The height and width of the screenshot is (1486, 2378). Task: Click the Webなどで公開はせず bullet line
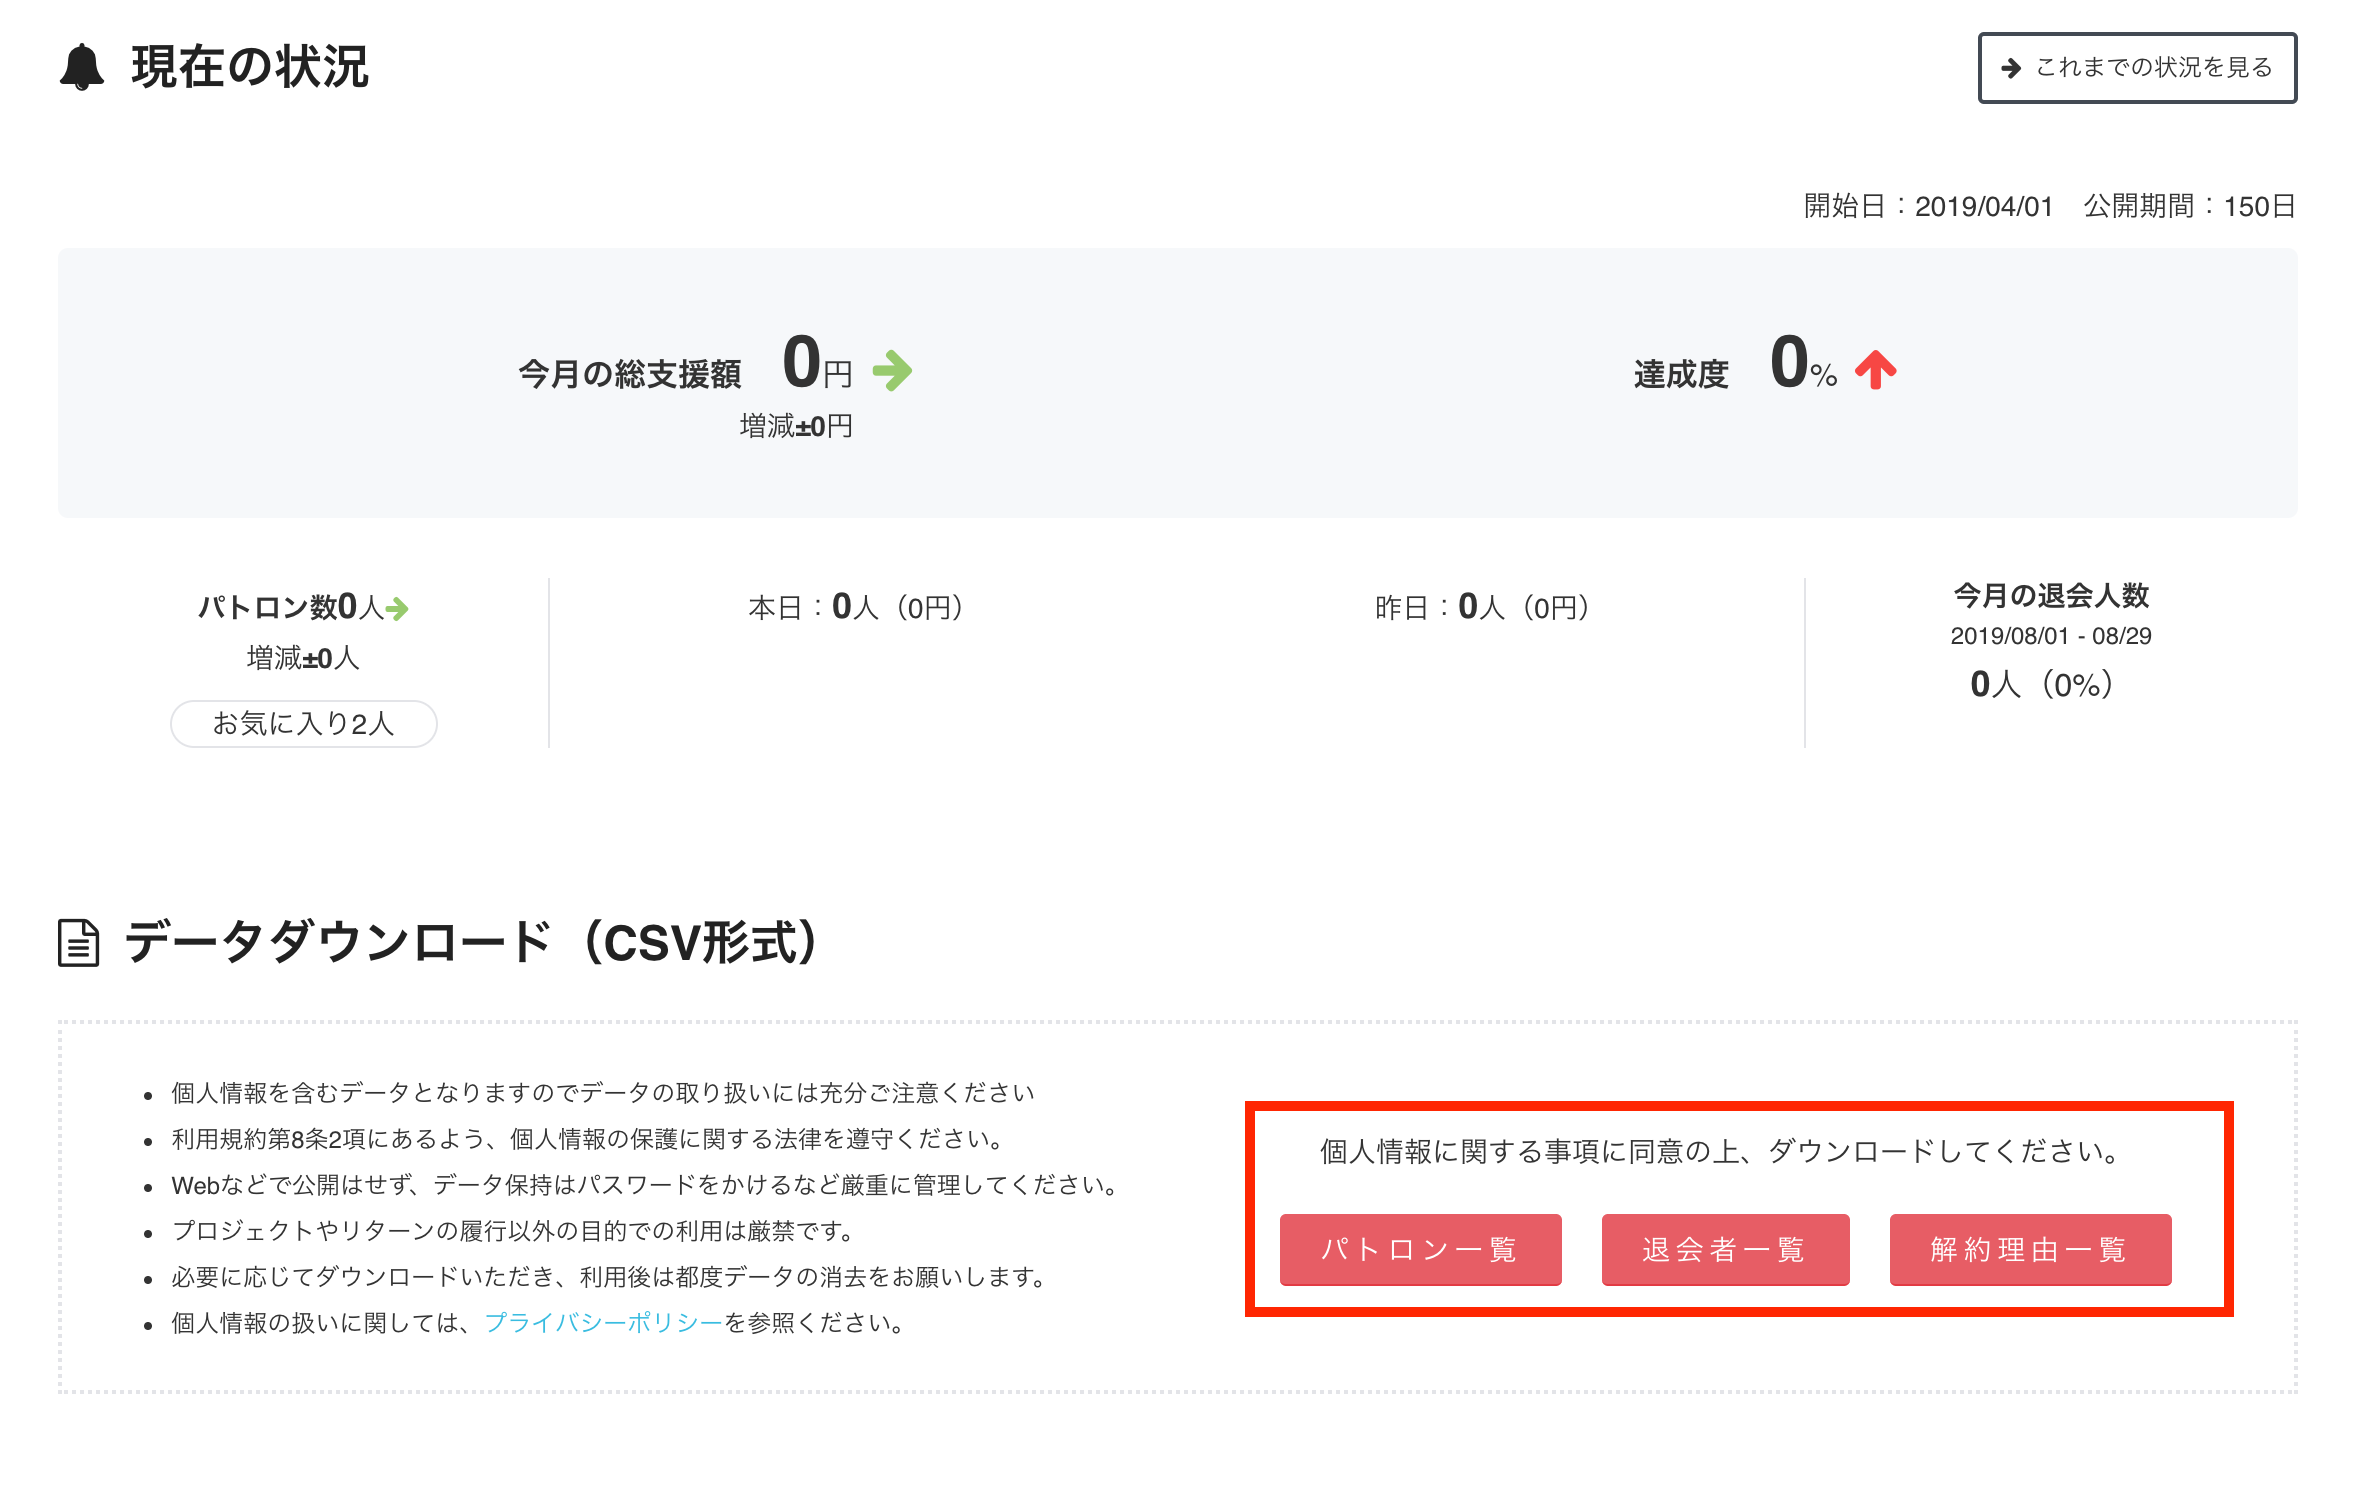point(646,1185)
